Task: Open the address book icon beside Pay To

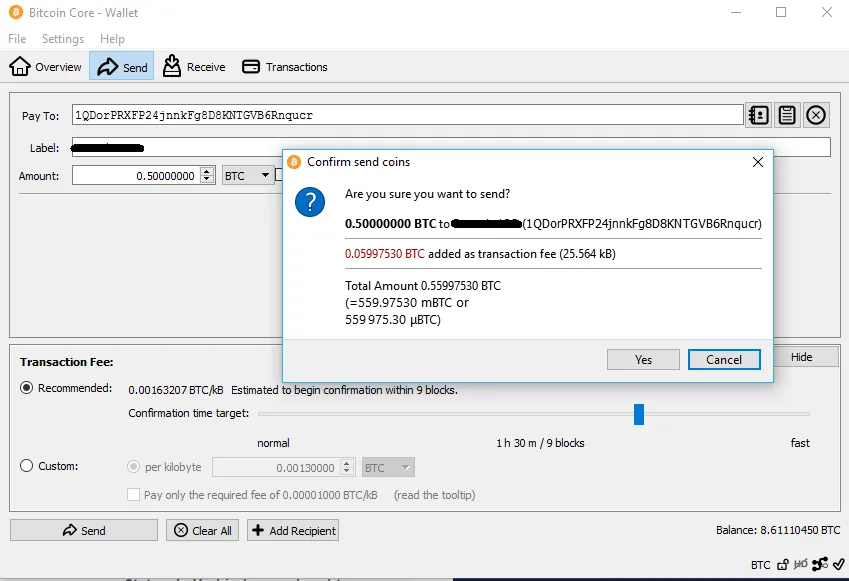Action: [759, 115]
